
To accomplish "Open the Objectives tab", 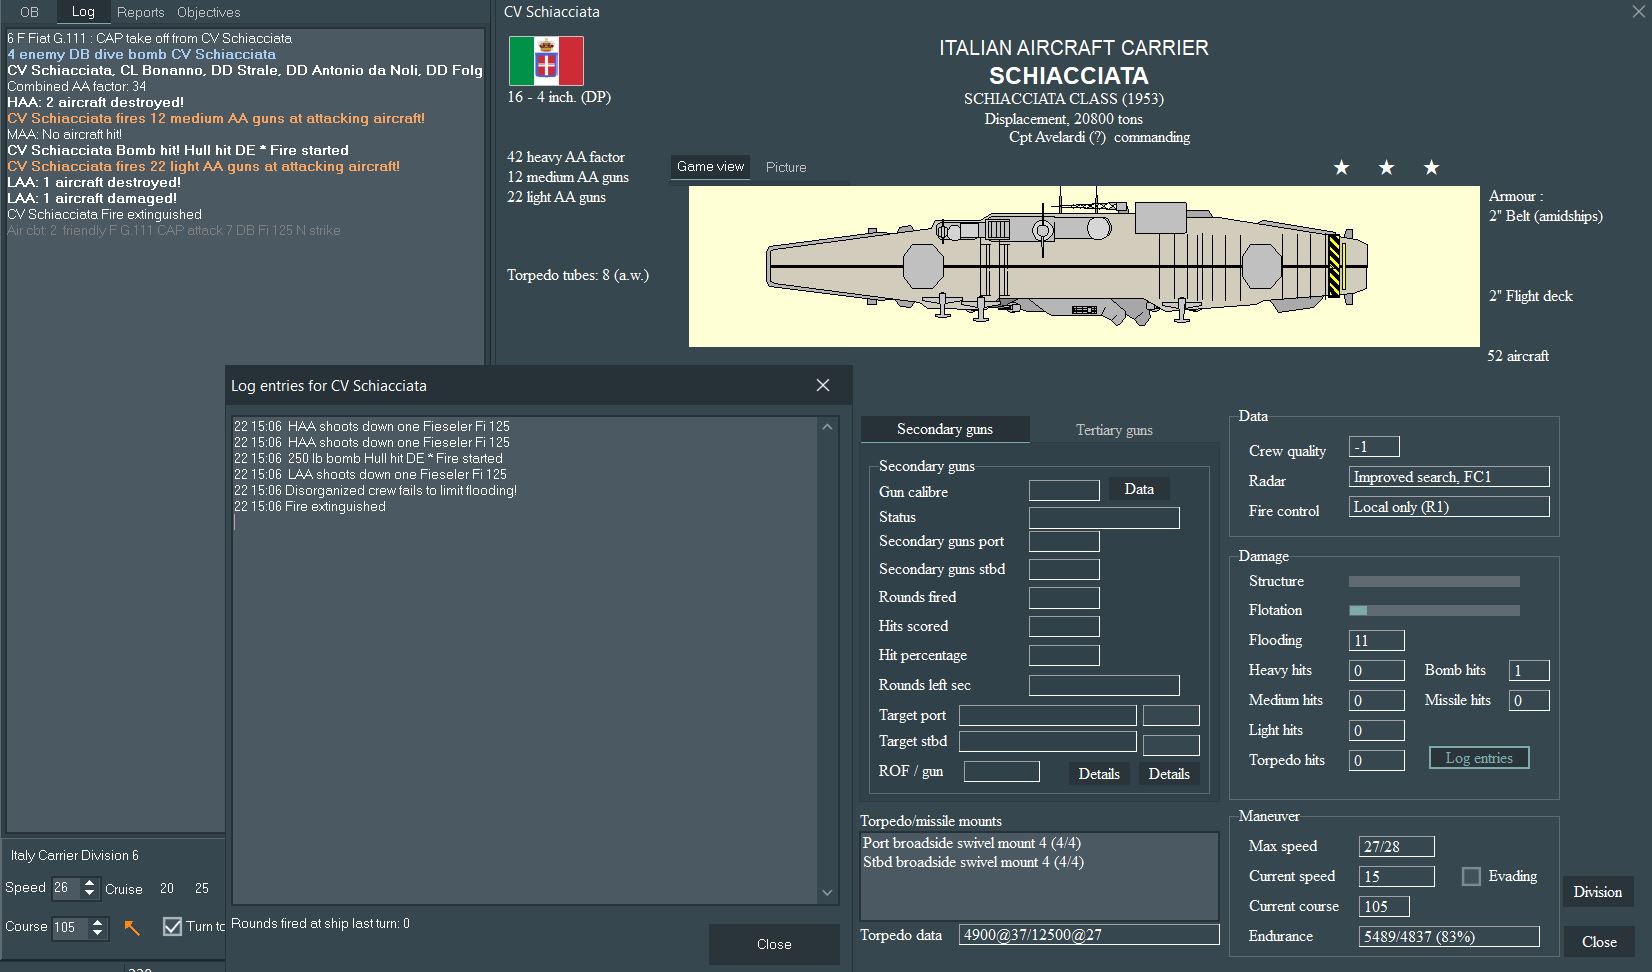I will point(209,12).
